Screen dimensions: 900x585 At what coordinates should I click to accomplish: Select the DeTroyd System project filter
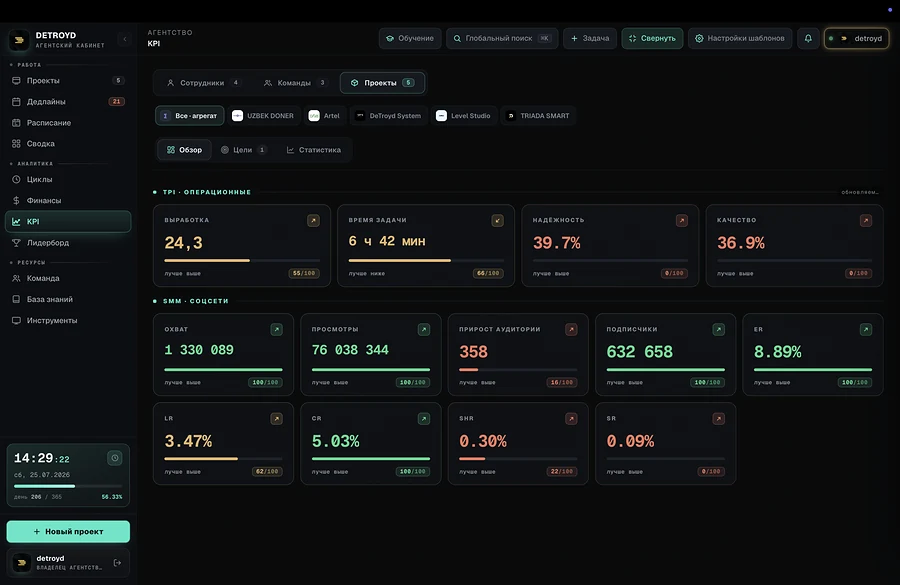click(x=388, y=116)
